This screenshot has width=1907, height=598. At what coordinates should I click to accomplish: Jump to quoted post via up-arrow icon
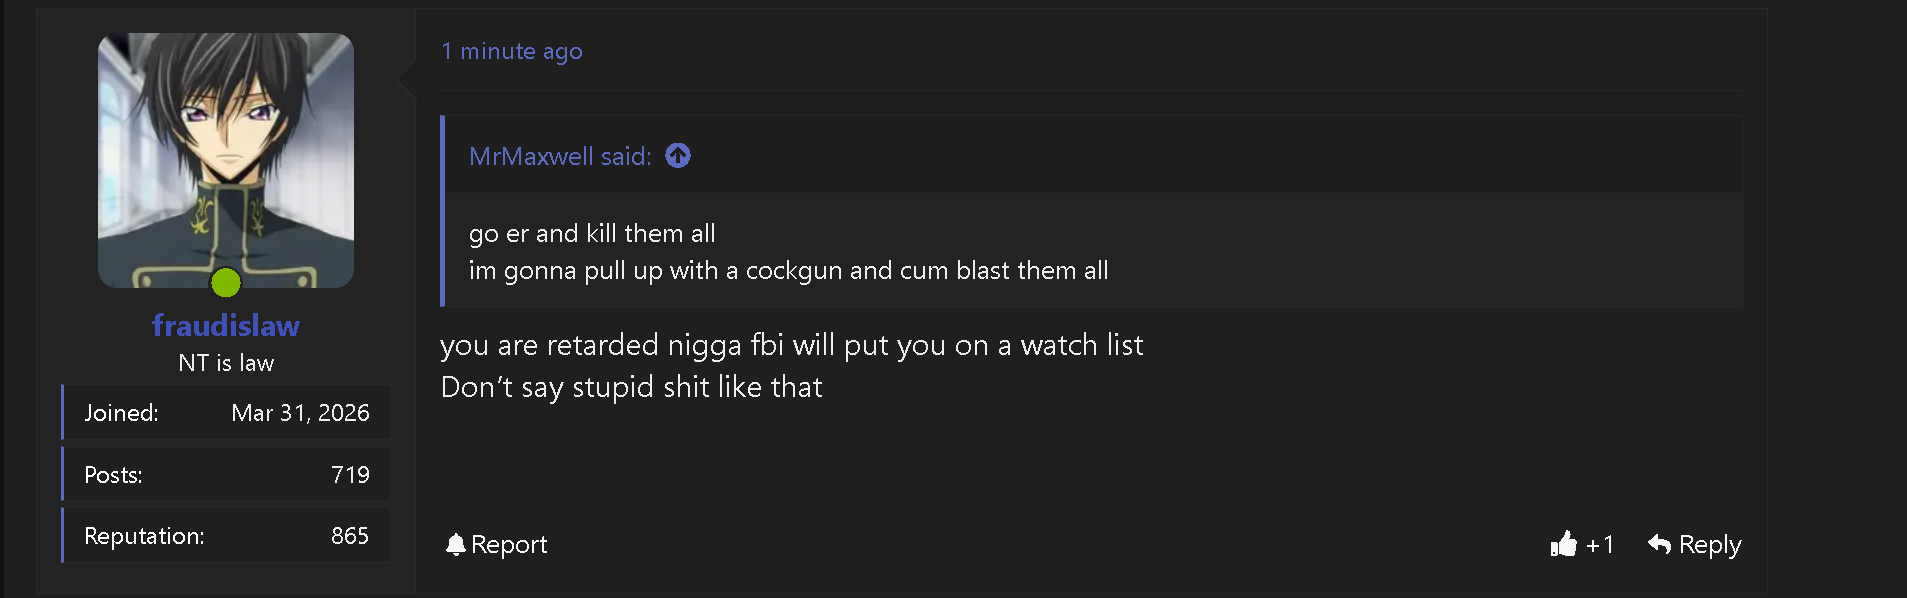678,156
